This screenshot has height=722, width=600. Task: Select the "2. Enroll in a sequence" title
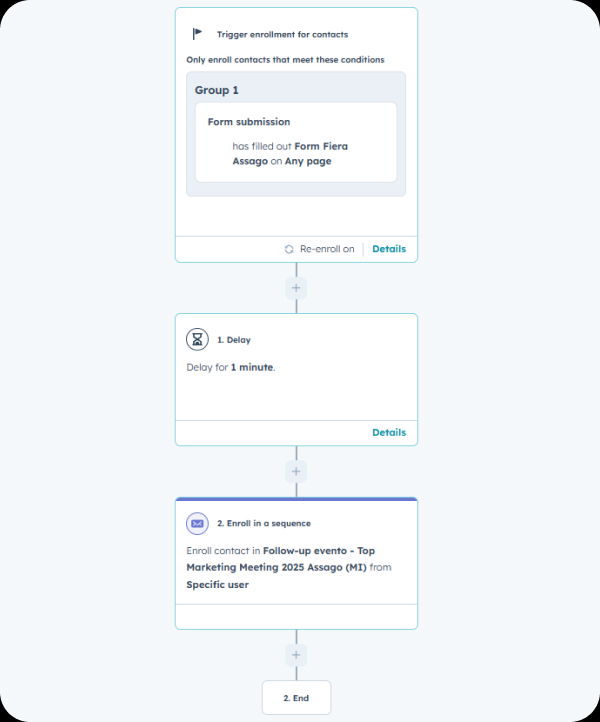[x=264, y=523]
